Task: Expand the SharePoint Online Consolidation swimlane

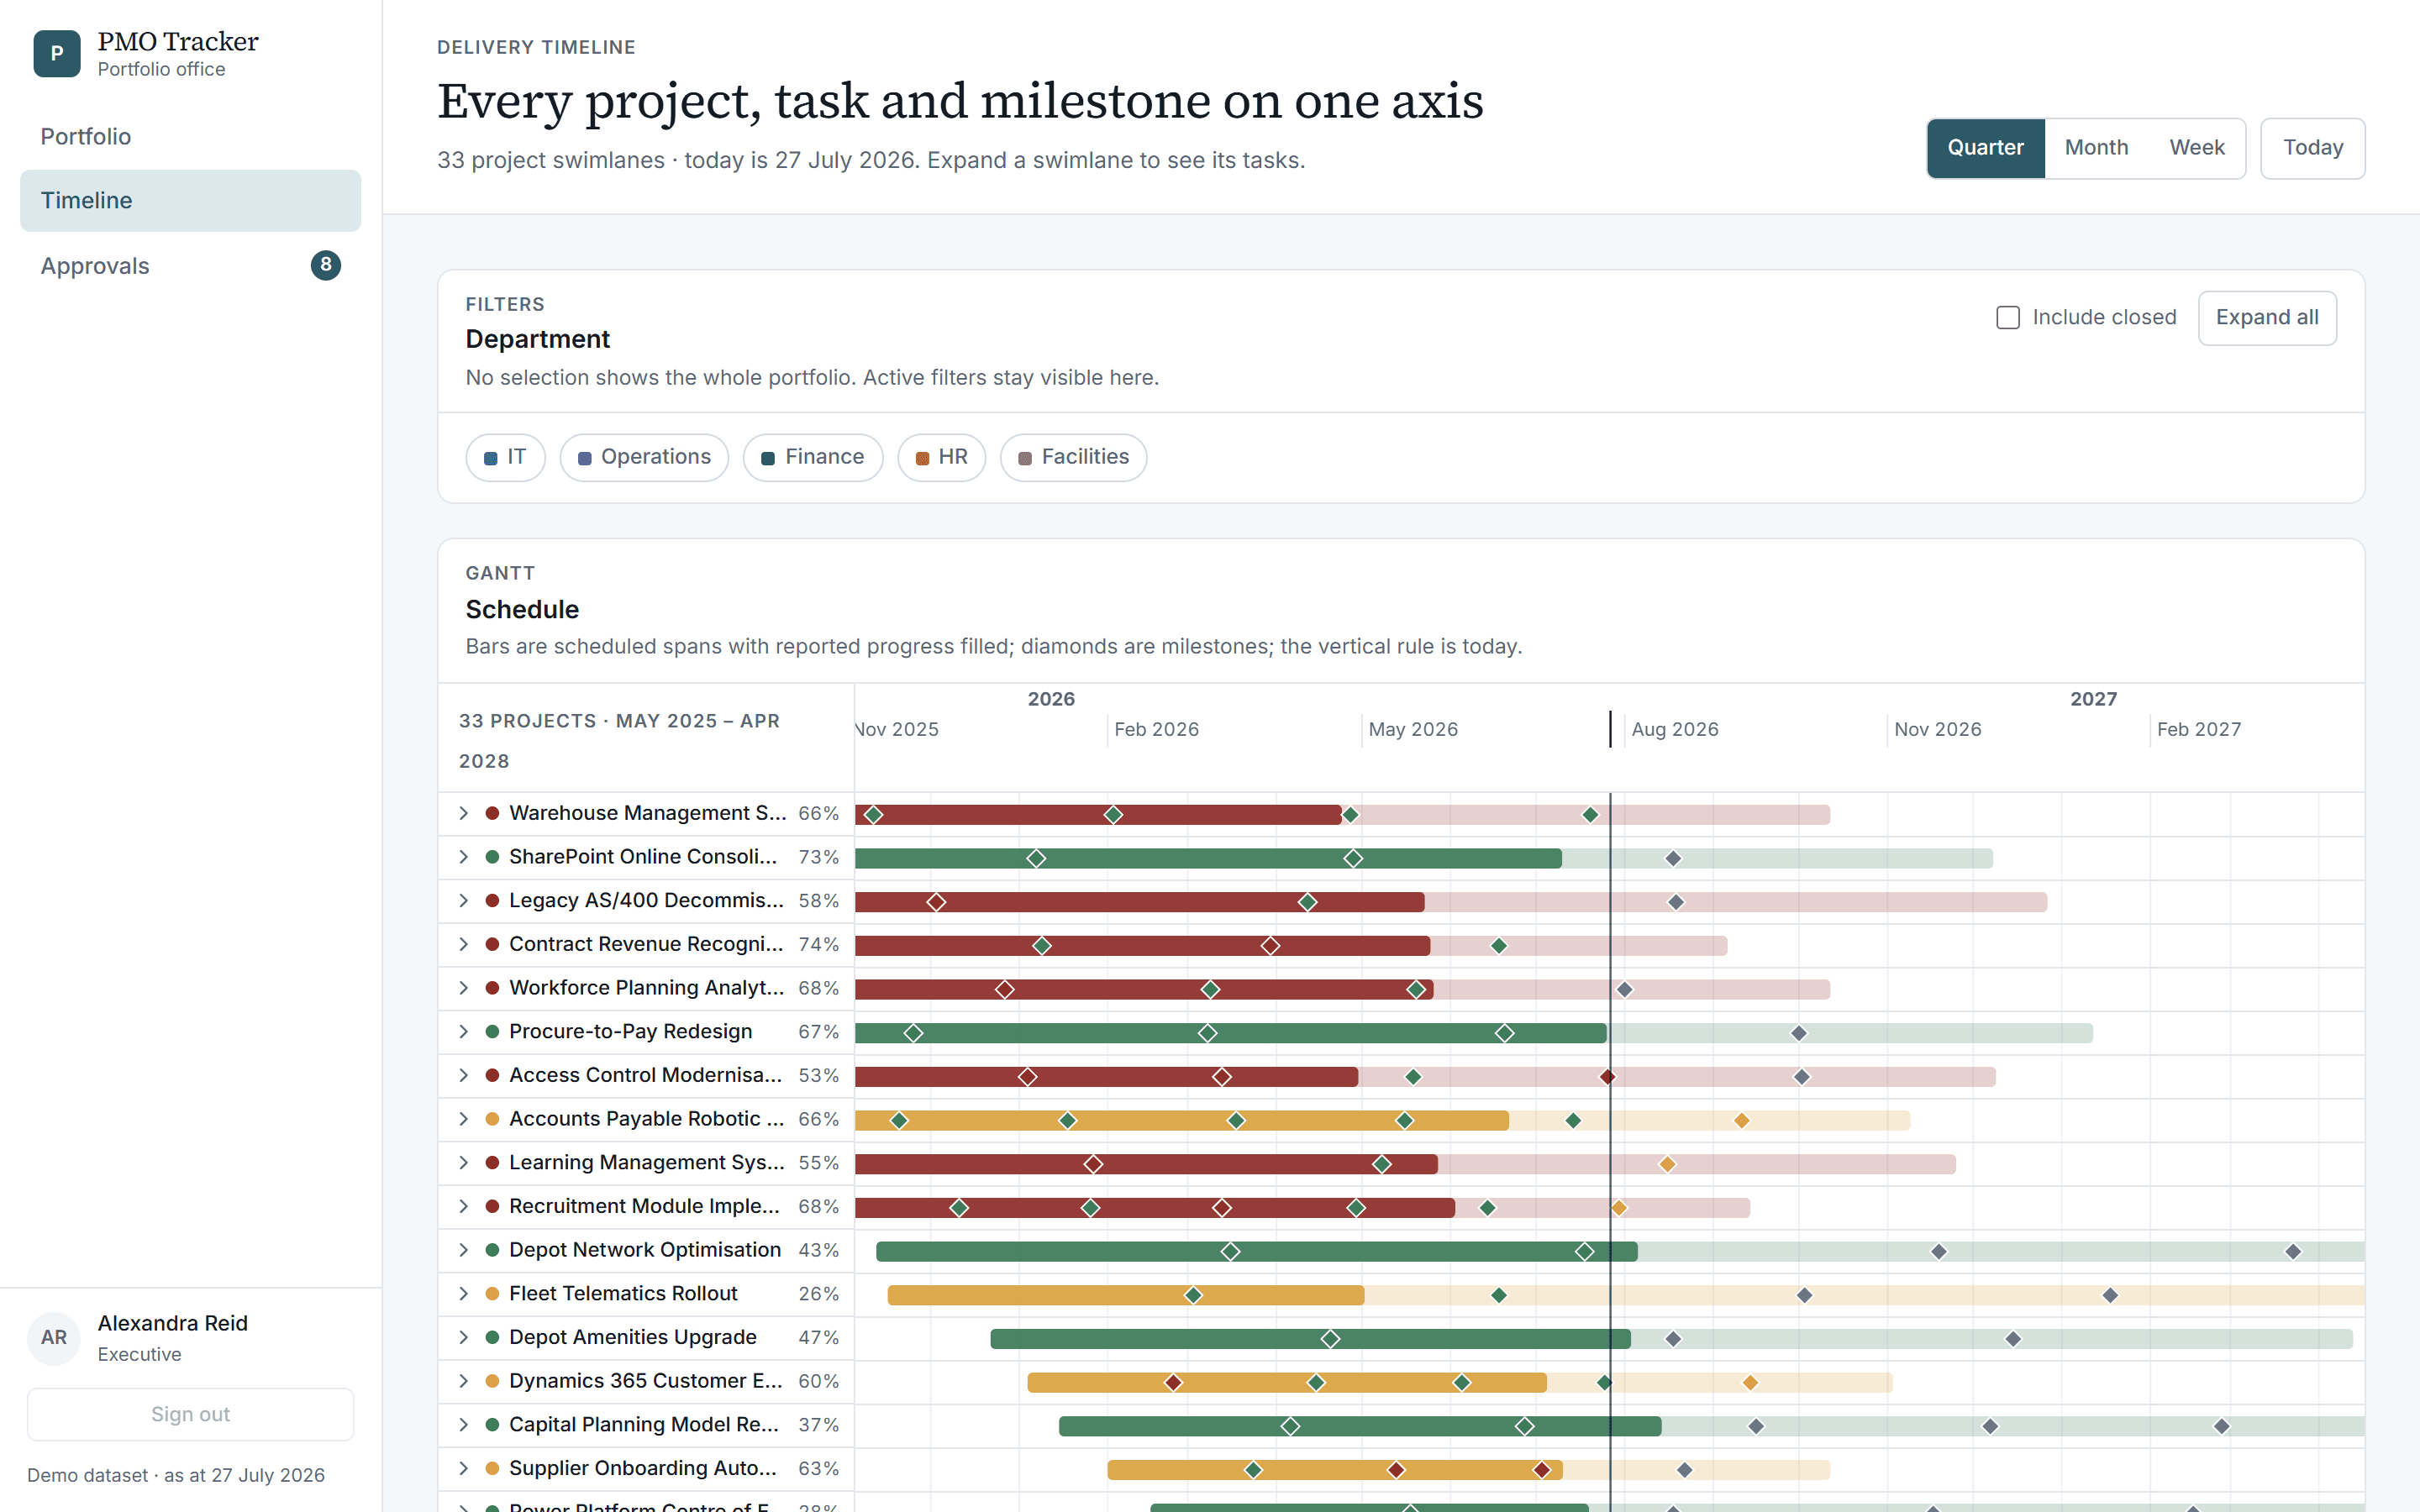Action: pyautogui.click(x=464, y=857)
